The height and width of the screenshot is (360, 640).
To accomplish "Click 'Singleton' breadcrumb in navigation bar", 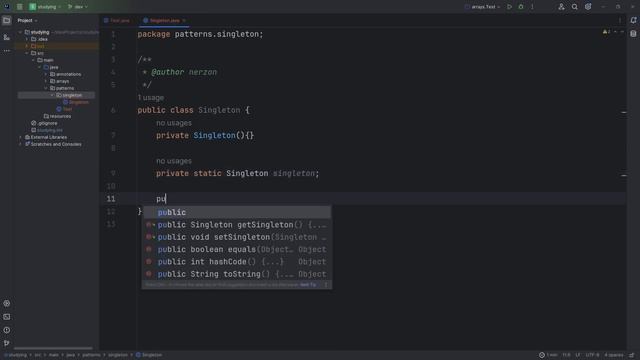I will coord(149,355).
